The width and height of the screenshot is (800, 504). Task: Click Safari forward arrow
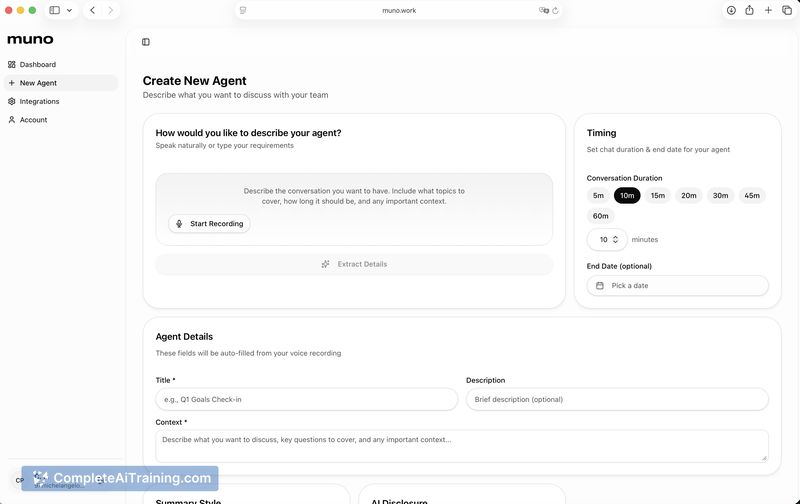[110, 10]
